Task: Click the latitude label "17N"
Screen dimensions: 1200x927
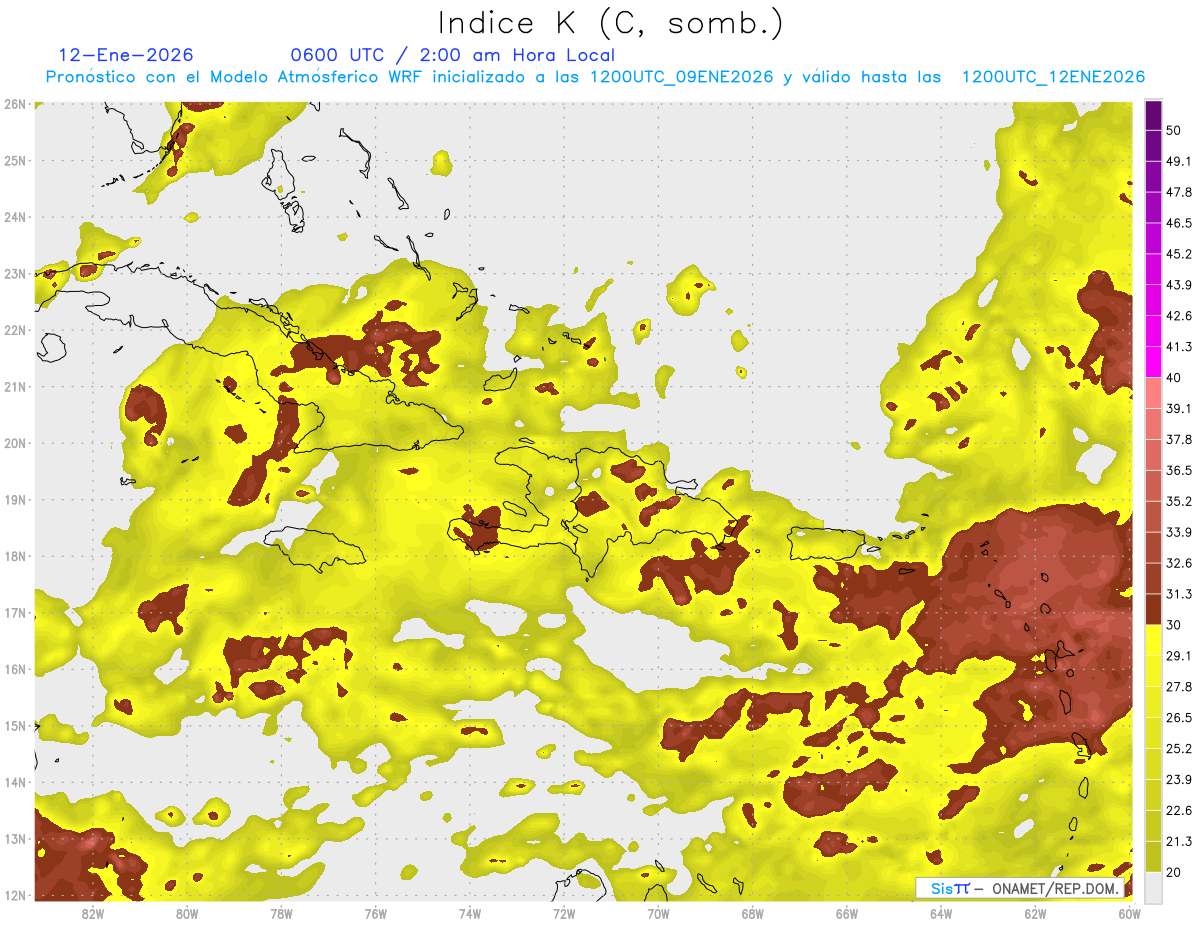Action: 14,612
